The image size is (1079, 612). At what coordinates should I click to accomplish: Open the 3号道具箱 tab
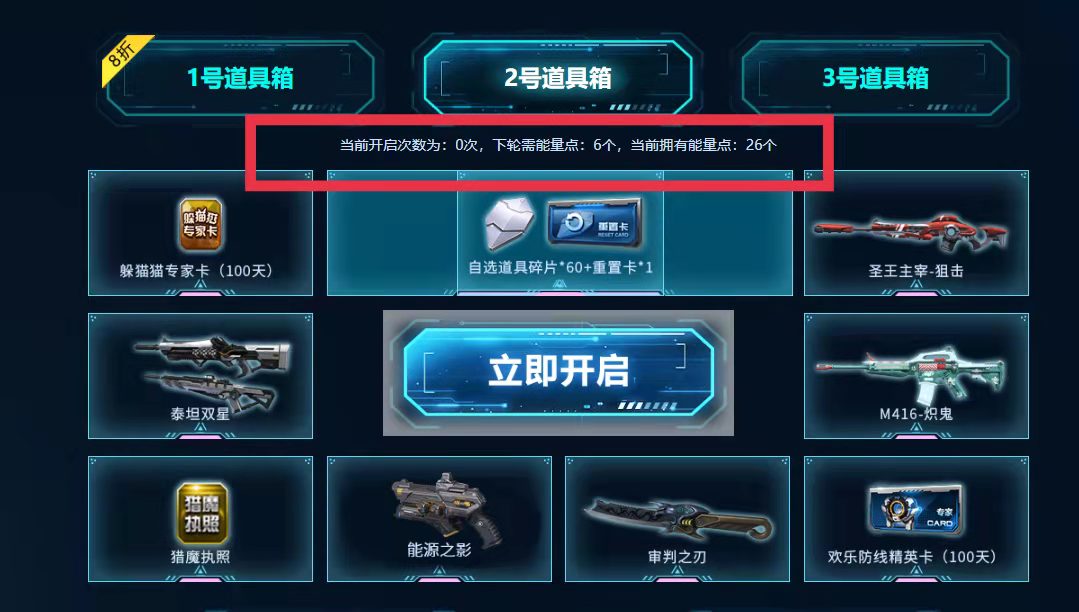tap(875, 77)
